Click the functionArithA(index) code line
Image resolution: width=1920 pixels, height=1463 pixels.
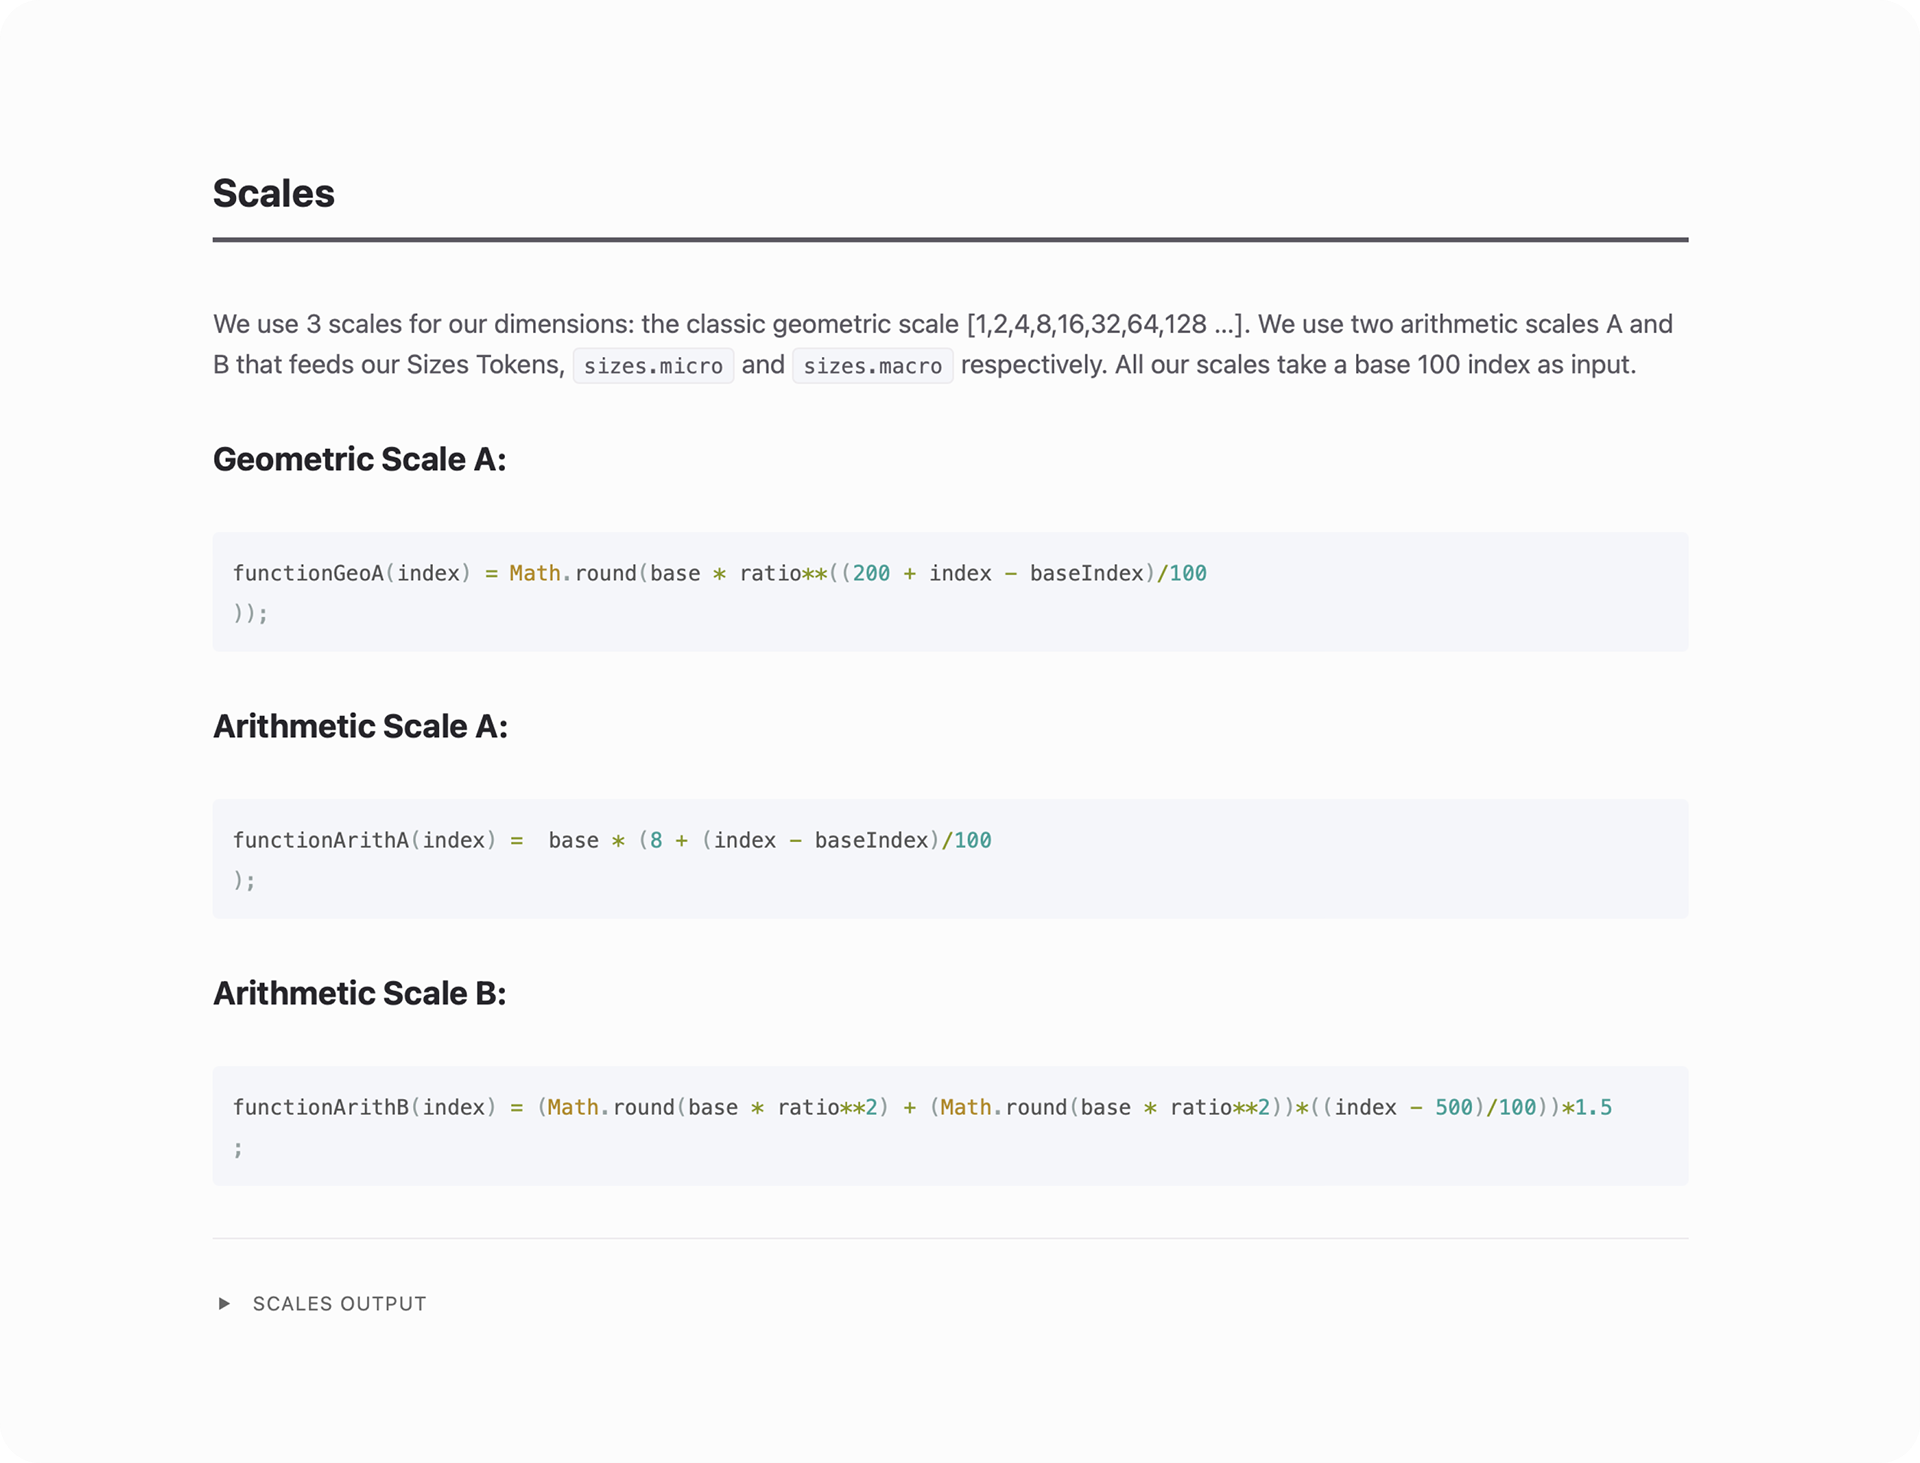click(x=612, y=840)
